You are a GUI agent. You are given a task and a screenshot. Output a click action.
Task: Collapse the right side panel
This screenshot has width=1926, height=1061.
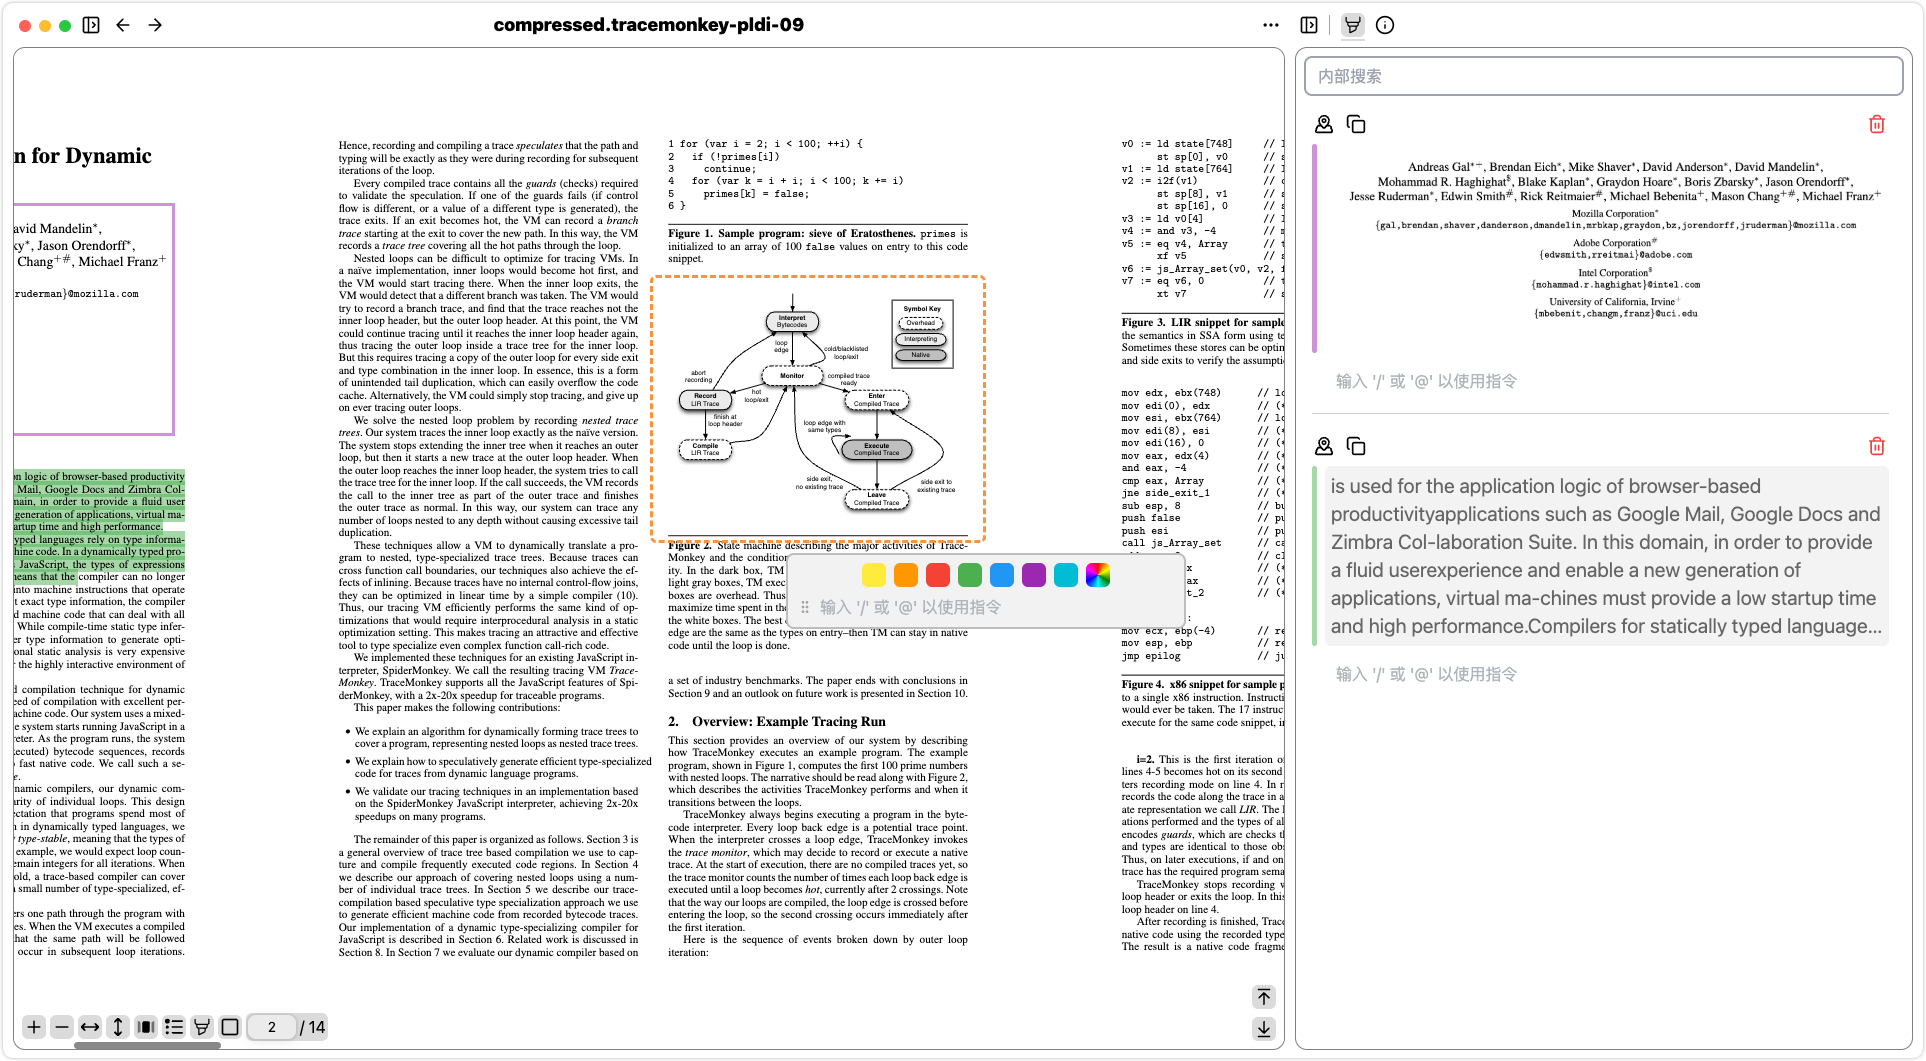click(x=1309, y=25)
